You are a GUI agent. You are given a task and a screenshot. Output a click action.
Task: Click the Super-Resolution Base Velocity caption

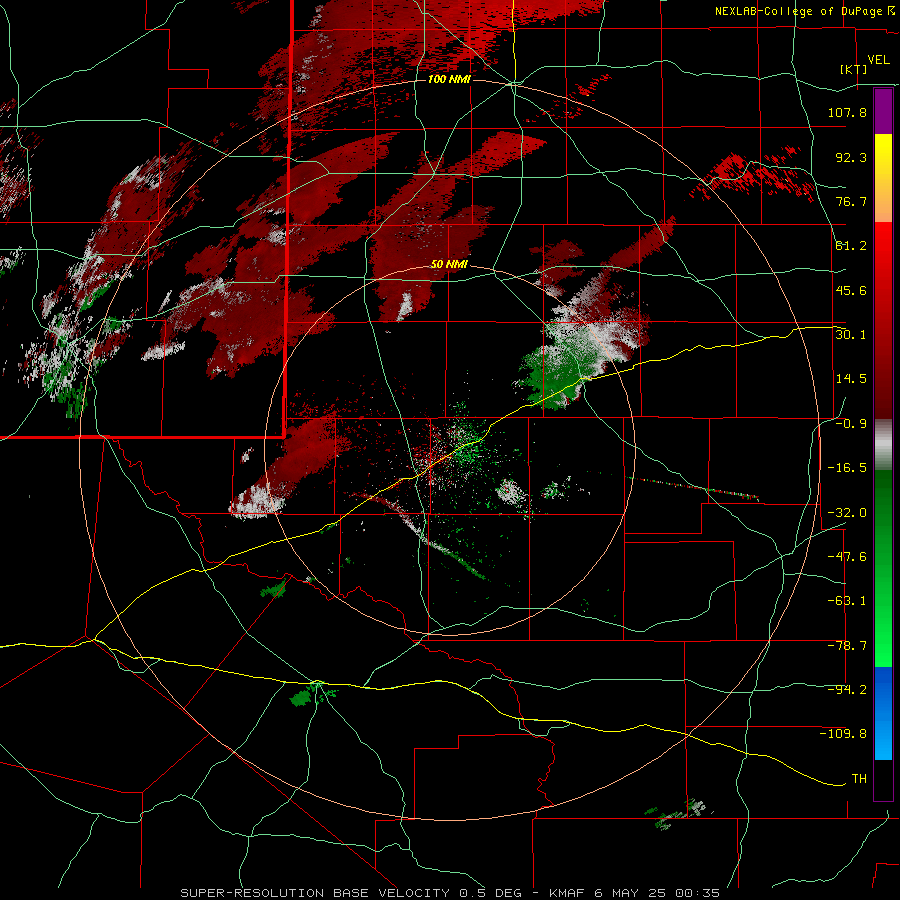pos(450,893)
